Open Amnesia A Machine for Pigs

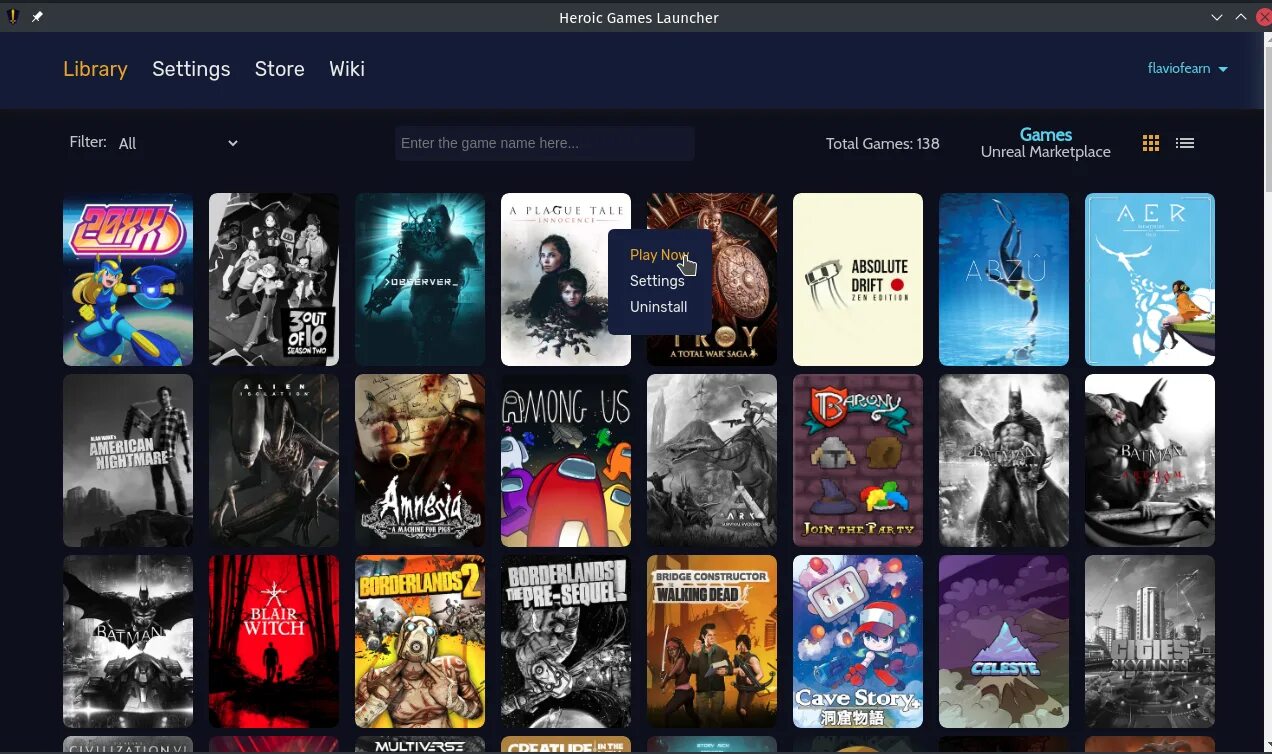pyautogui.click(x=420, y=460)
